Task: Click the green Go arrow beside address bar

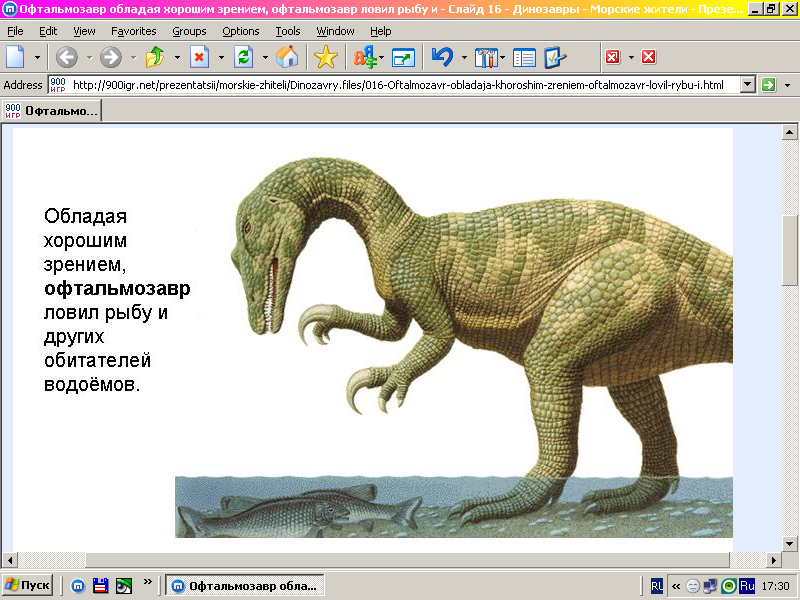Action: pyautogui.click(x=769, y=85)
